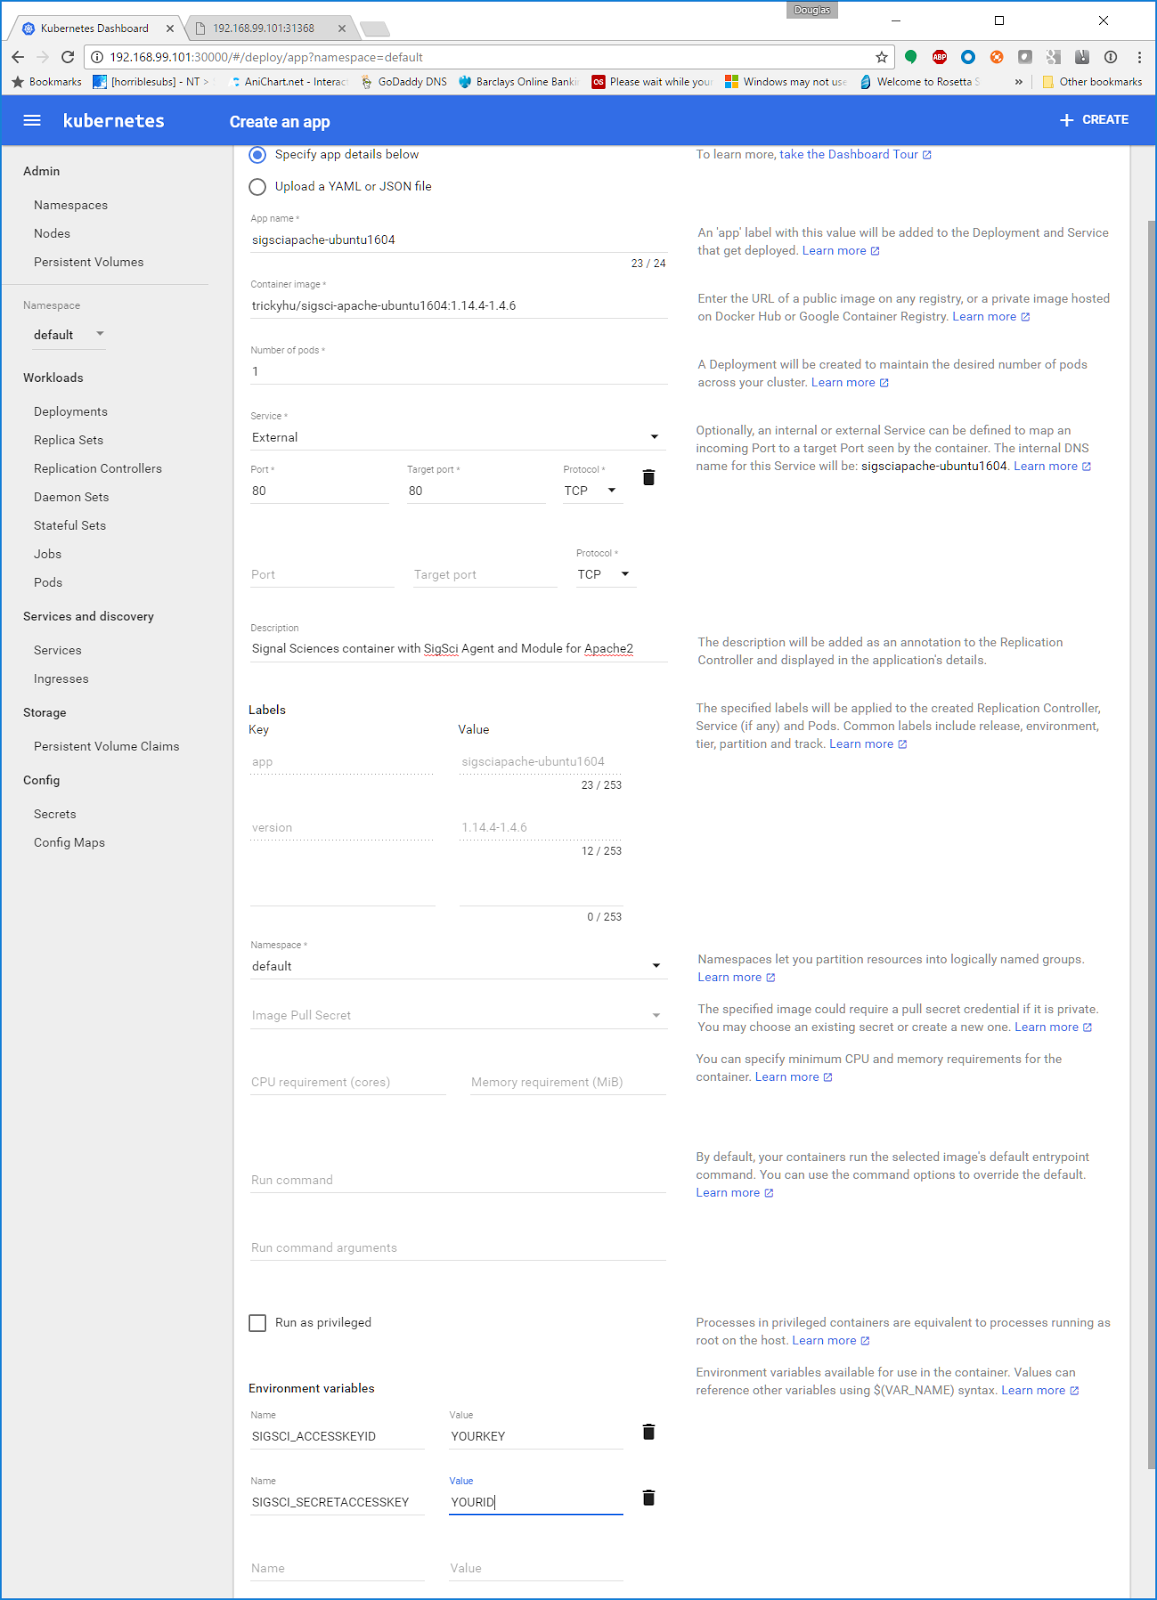Select Specify app details below option
The image size is (1157, 1600).
pos(258,154)
